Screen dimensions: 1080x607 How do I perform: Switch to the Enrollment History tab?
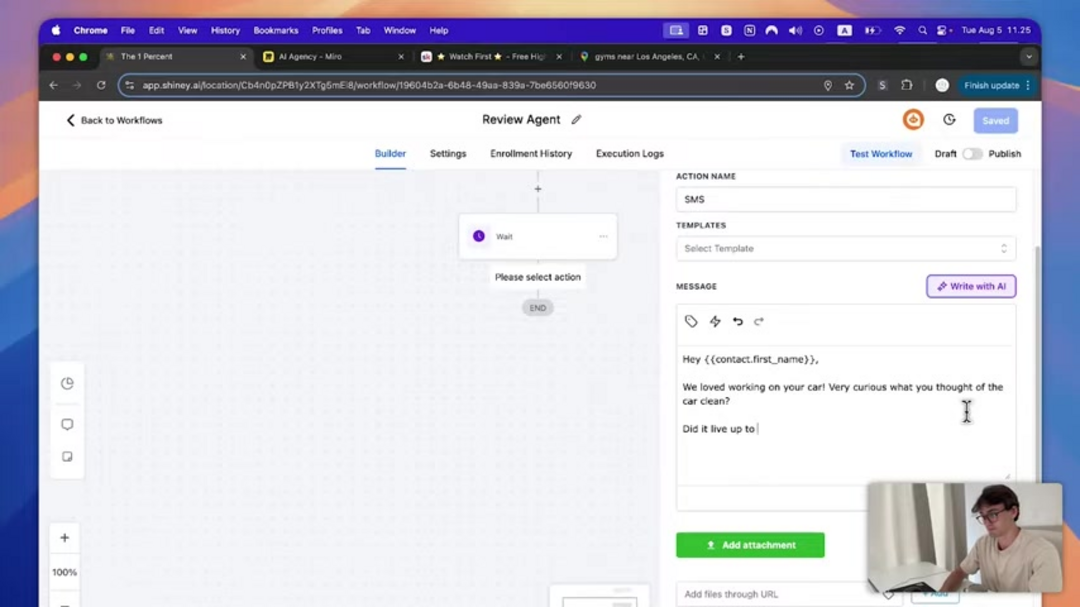point(531,154)
